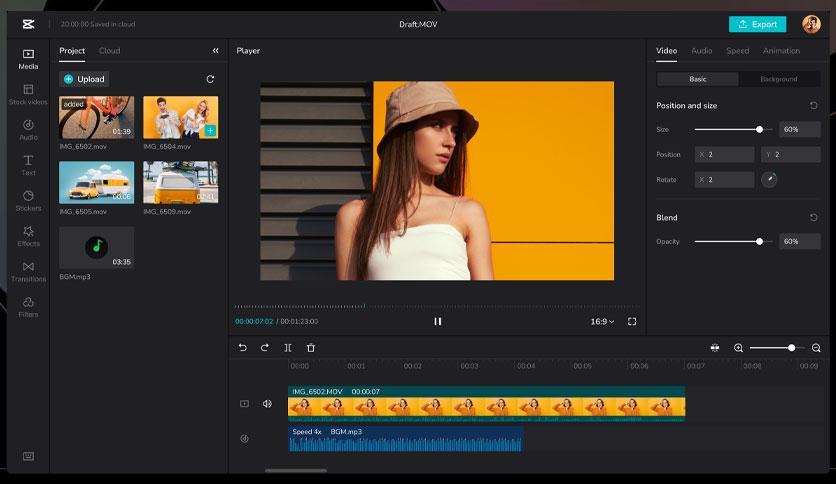The image size is (836, 484).
Task: Refresh the project media list
Action: [x=210, y=79]
